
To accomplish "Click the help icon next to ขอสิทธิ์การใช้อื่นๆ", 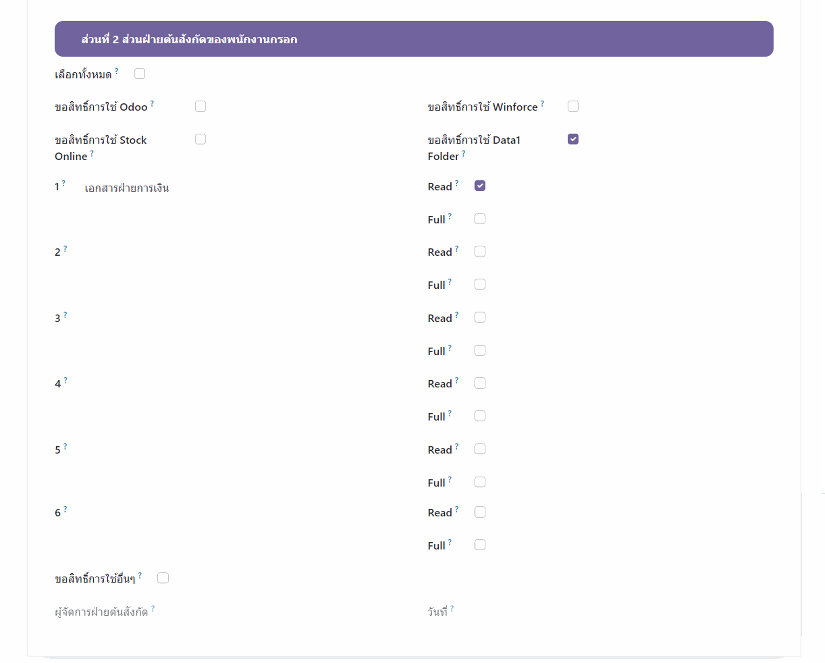I will [x=140, y=575].
